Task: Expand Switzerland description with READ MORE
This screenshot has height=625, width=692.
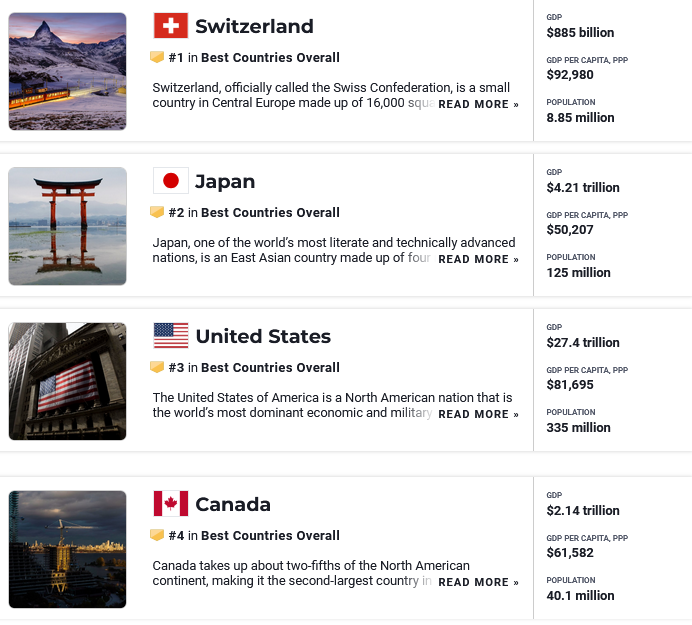Action: tap(478, 104)
